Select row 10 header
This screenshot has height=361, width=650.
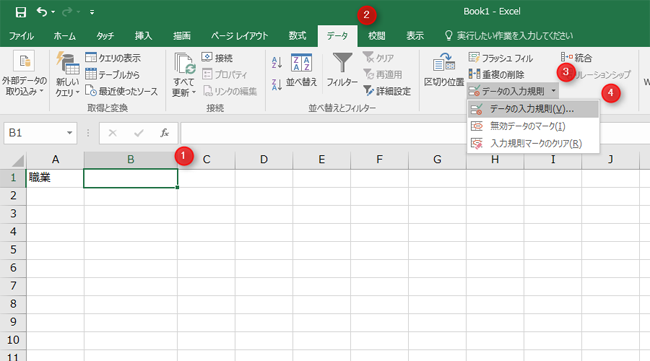click(x=13, y=340)
